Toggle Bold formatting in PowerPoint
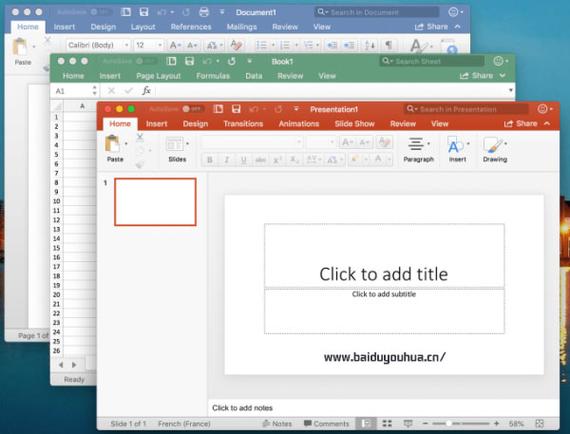Image resolution: width=570 pixels, height=434 pixels. pos(210,160)
